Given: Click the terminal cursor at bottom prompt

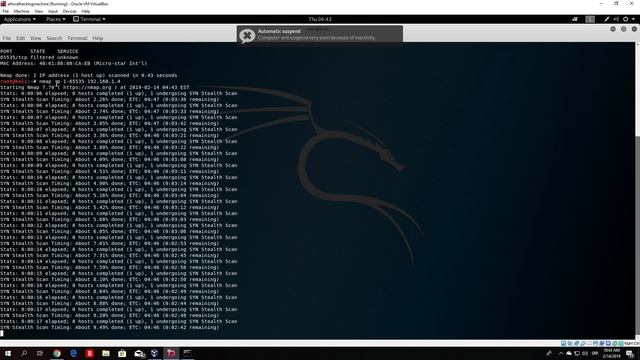Looking at the screenshot, I should (2, 333).
